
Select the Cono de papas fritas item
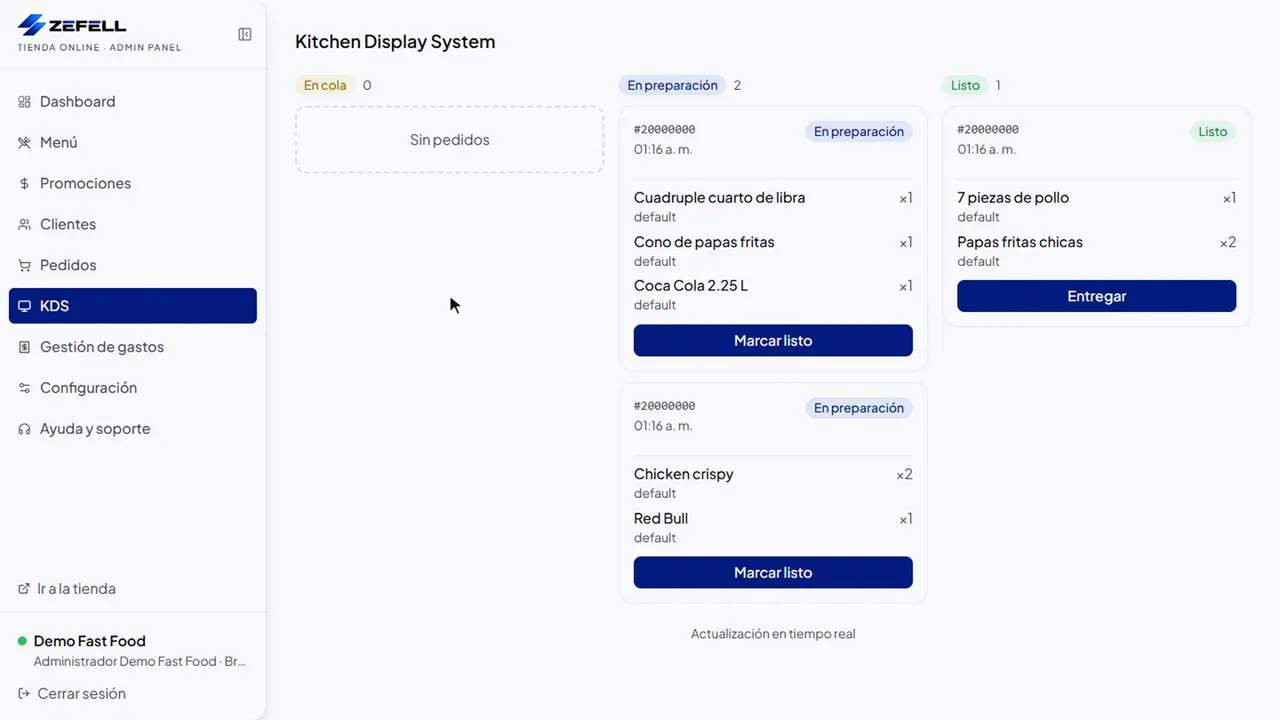coord(704,242)
